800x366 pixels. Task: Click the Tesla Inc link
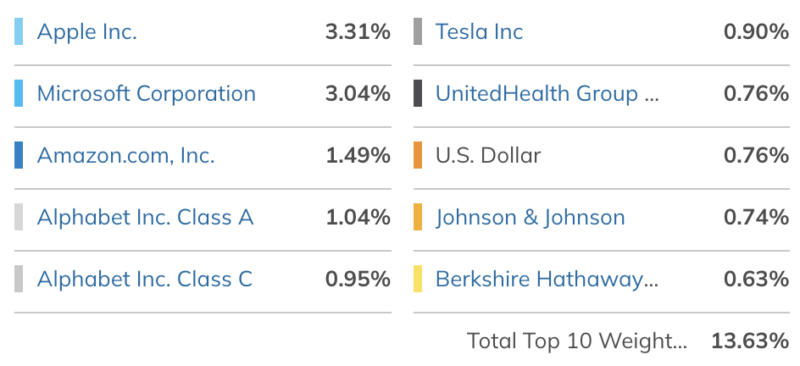tap(479, 32)
